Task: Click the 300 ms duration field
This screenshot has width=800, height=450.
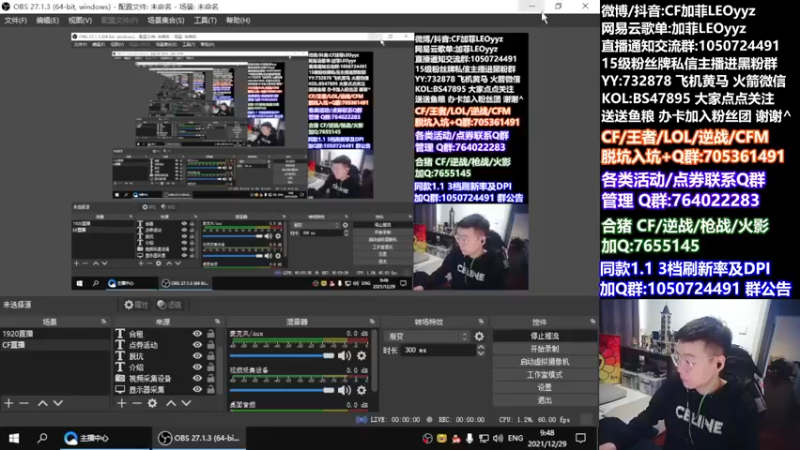Action: pyautogui.click(x=438, y=350)
